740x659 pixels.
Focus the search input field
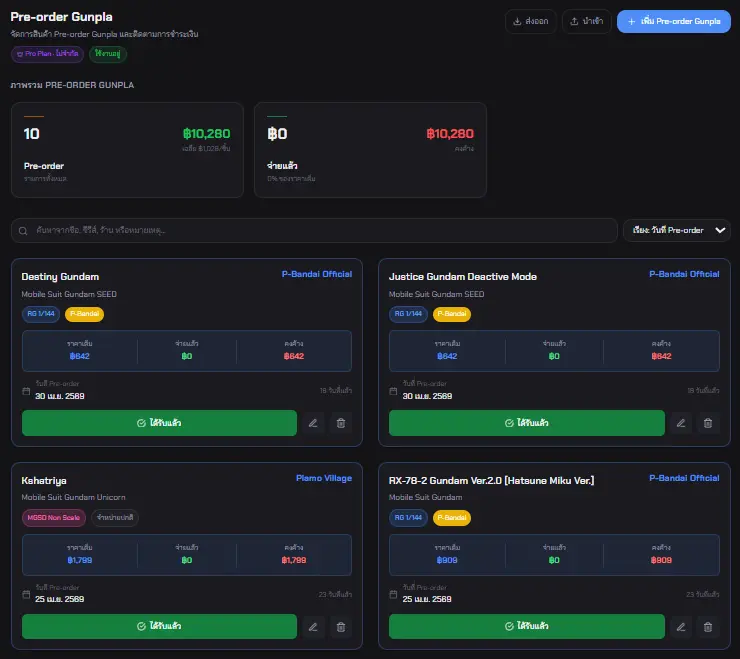click(x=314, y=230)
